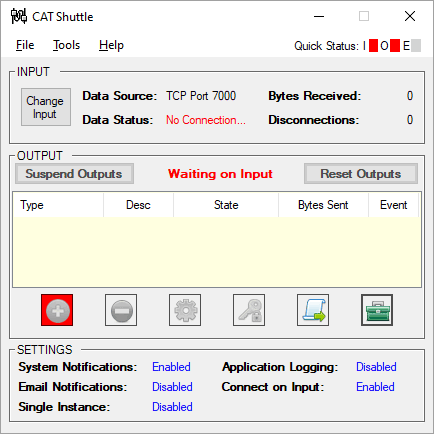This screenshot has height=434, width=434.
Task: Toggle Single Instance Disabled link
Action: point(172,407)
